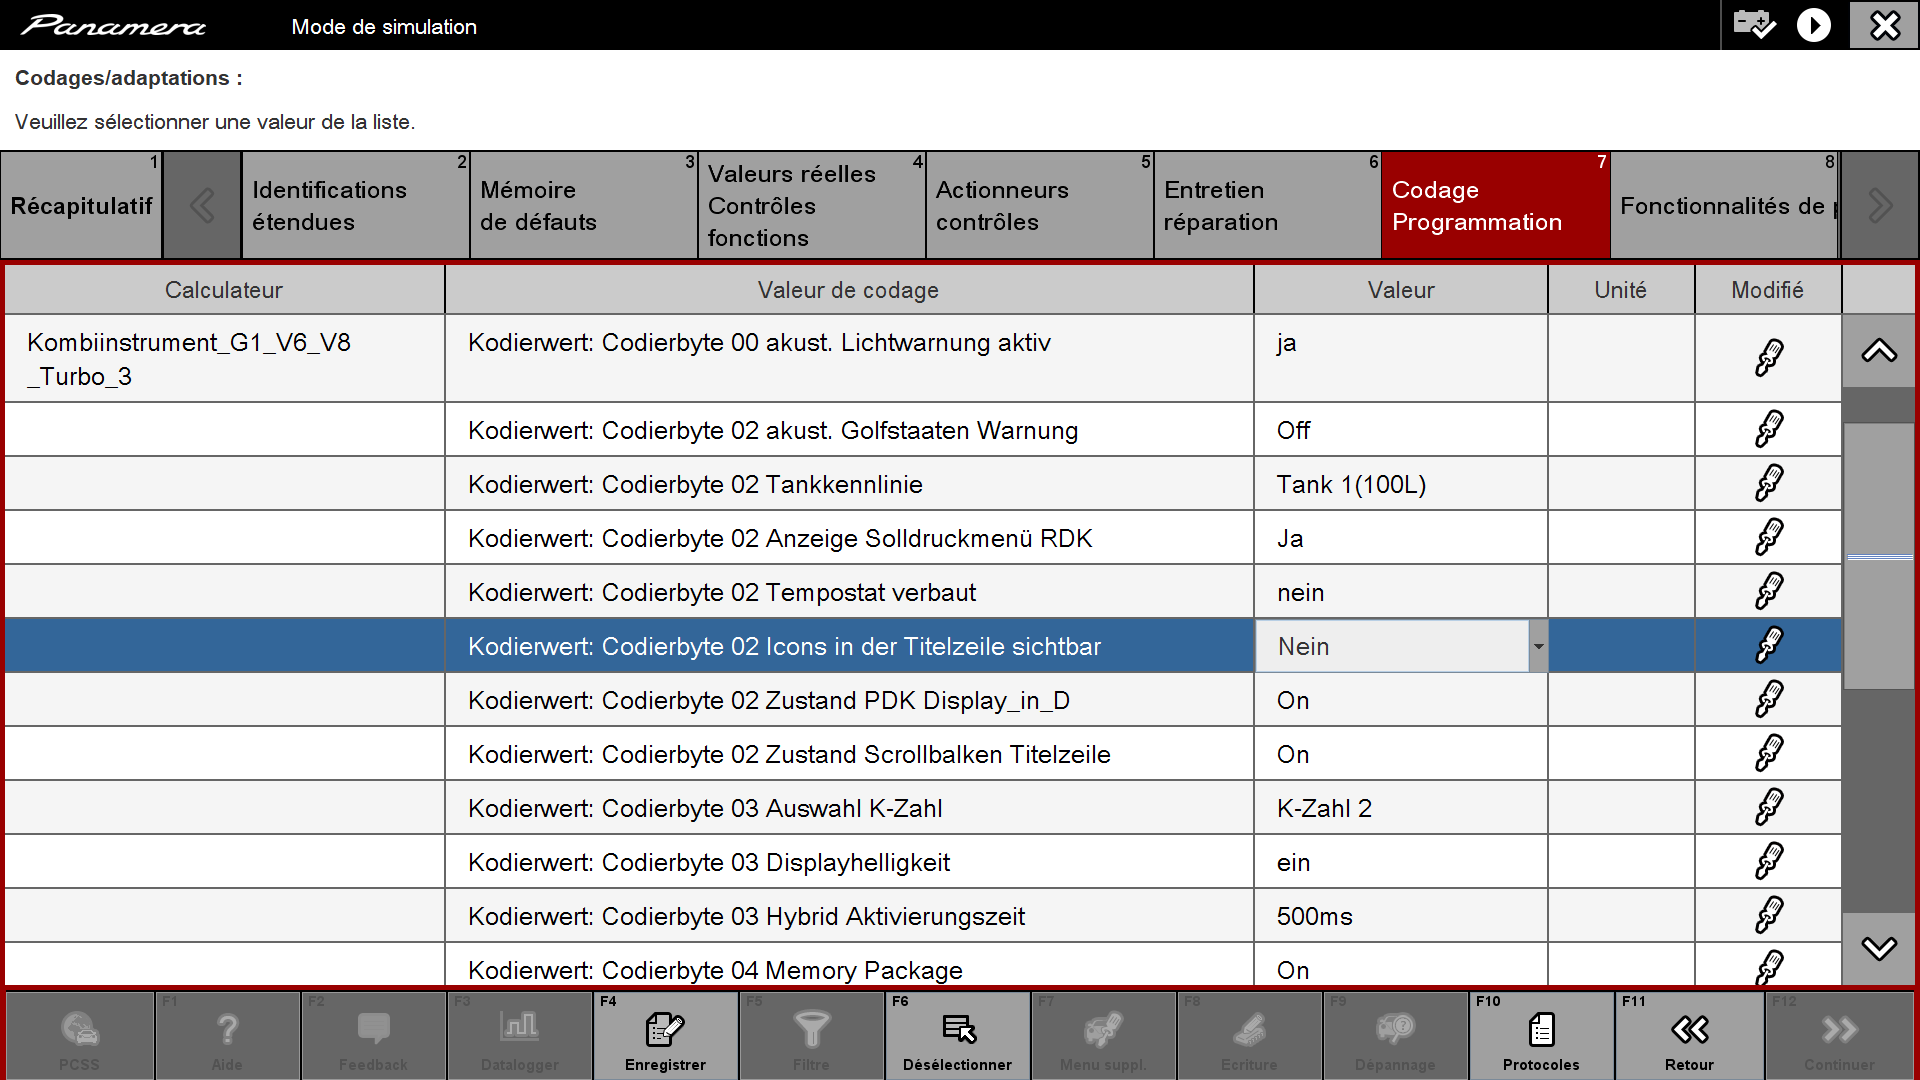Viewport: 1920px width, 1080px height.
Task: Click modified icon for PDK Display_in_D row
Action: (1769, 700)
